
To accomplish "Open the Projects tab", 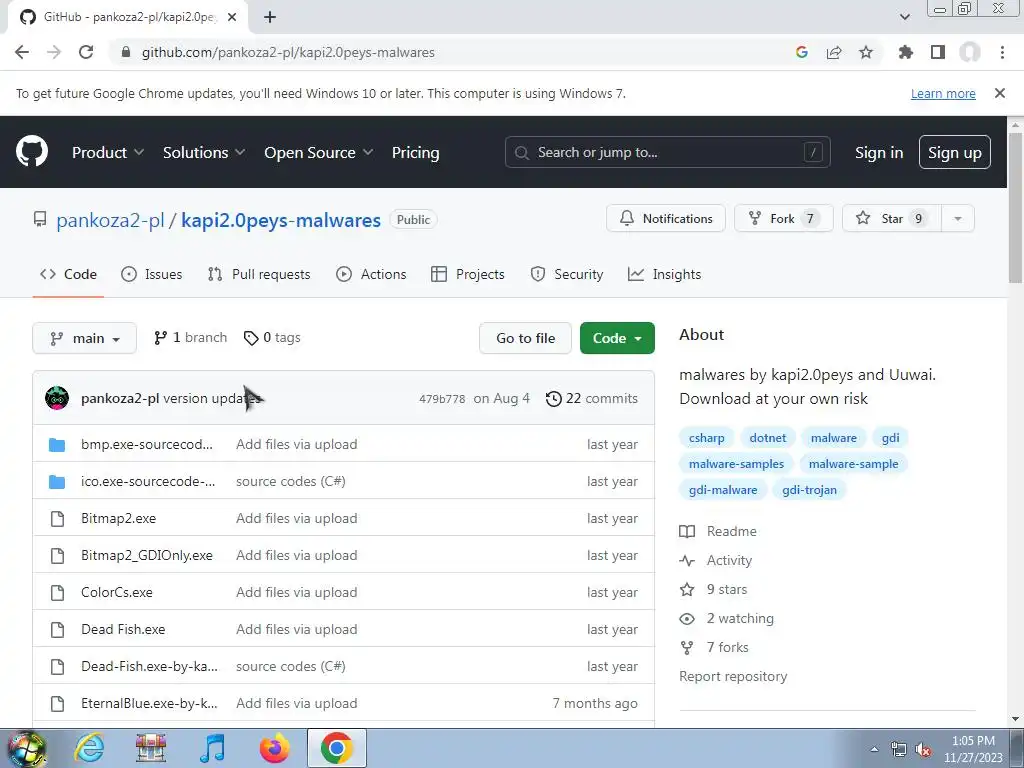I will [x=468, y=274].
